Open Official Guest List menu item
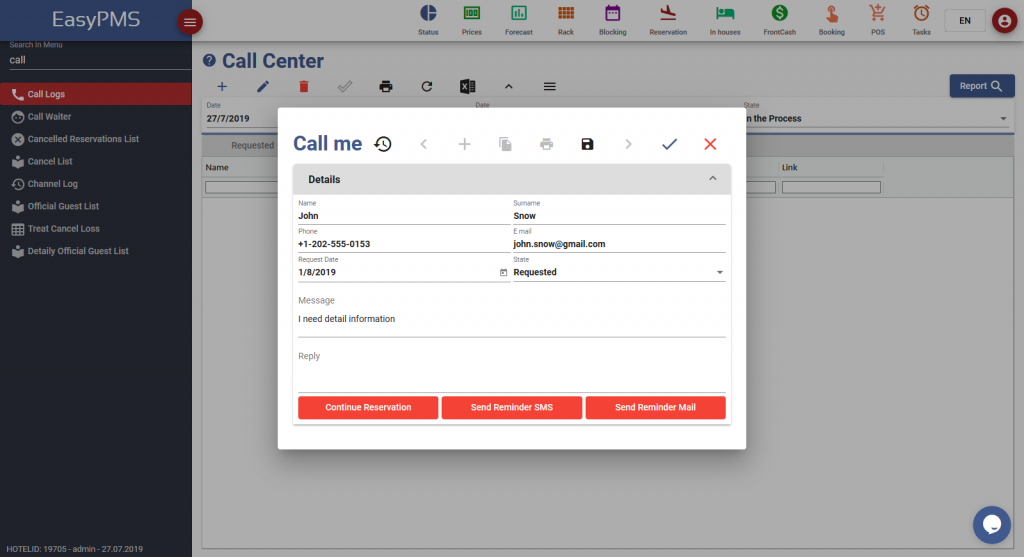The width and height of the screenshot is (1024, 557). click(96, 206)
